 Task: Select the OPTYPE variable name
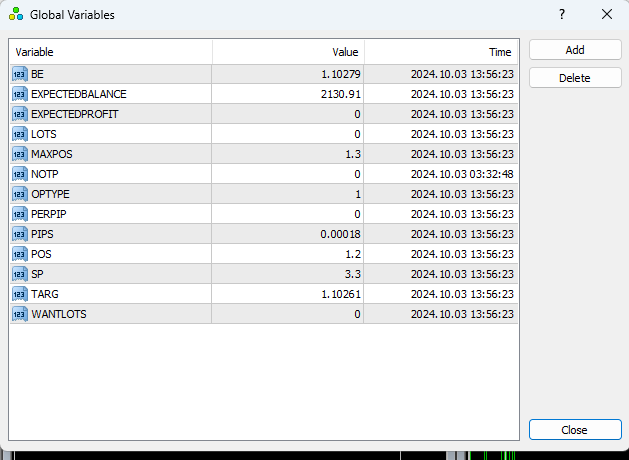pyautogui.click(x=50, y=195)
